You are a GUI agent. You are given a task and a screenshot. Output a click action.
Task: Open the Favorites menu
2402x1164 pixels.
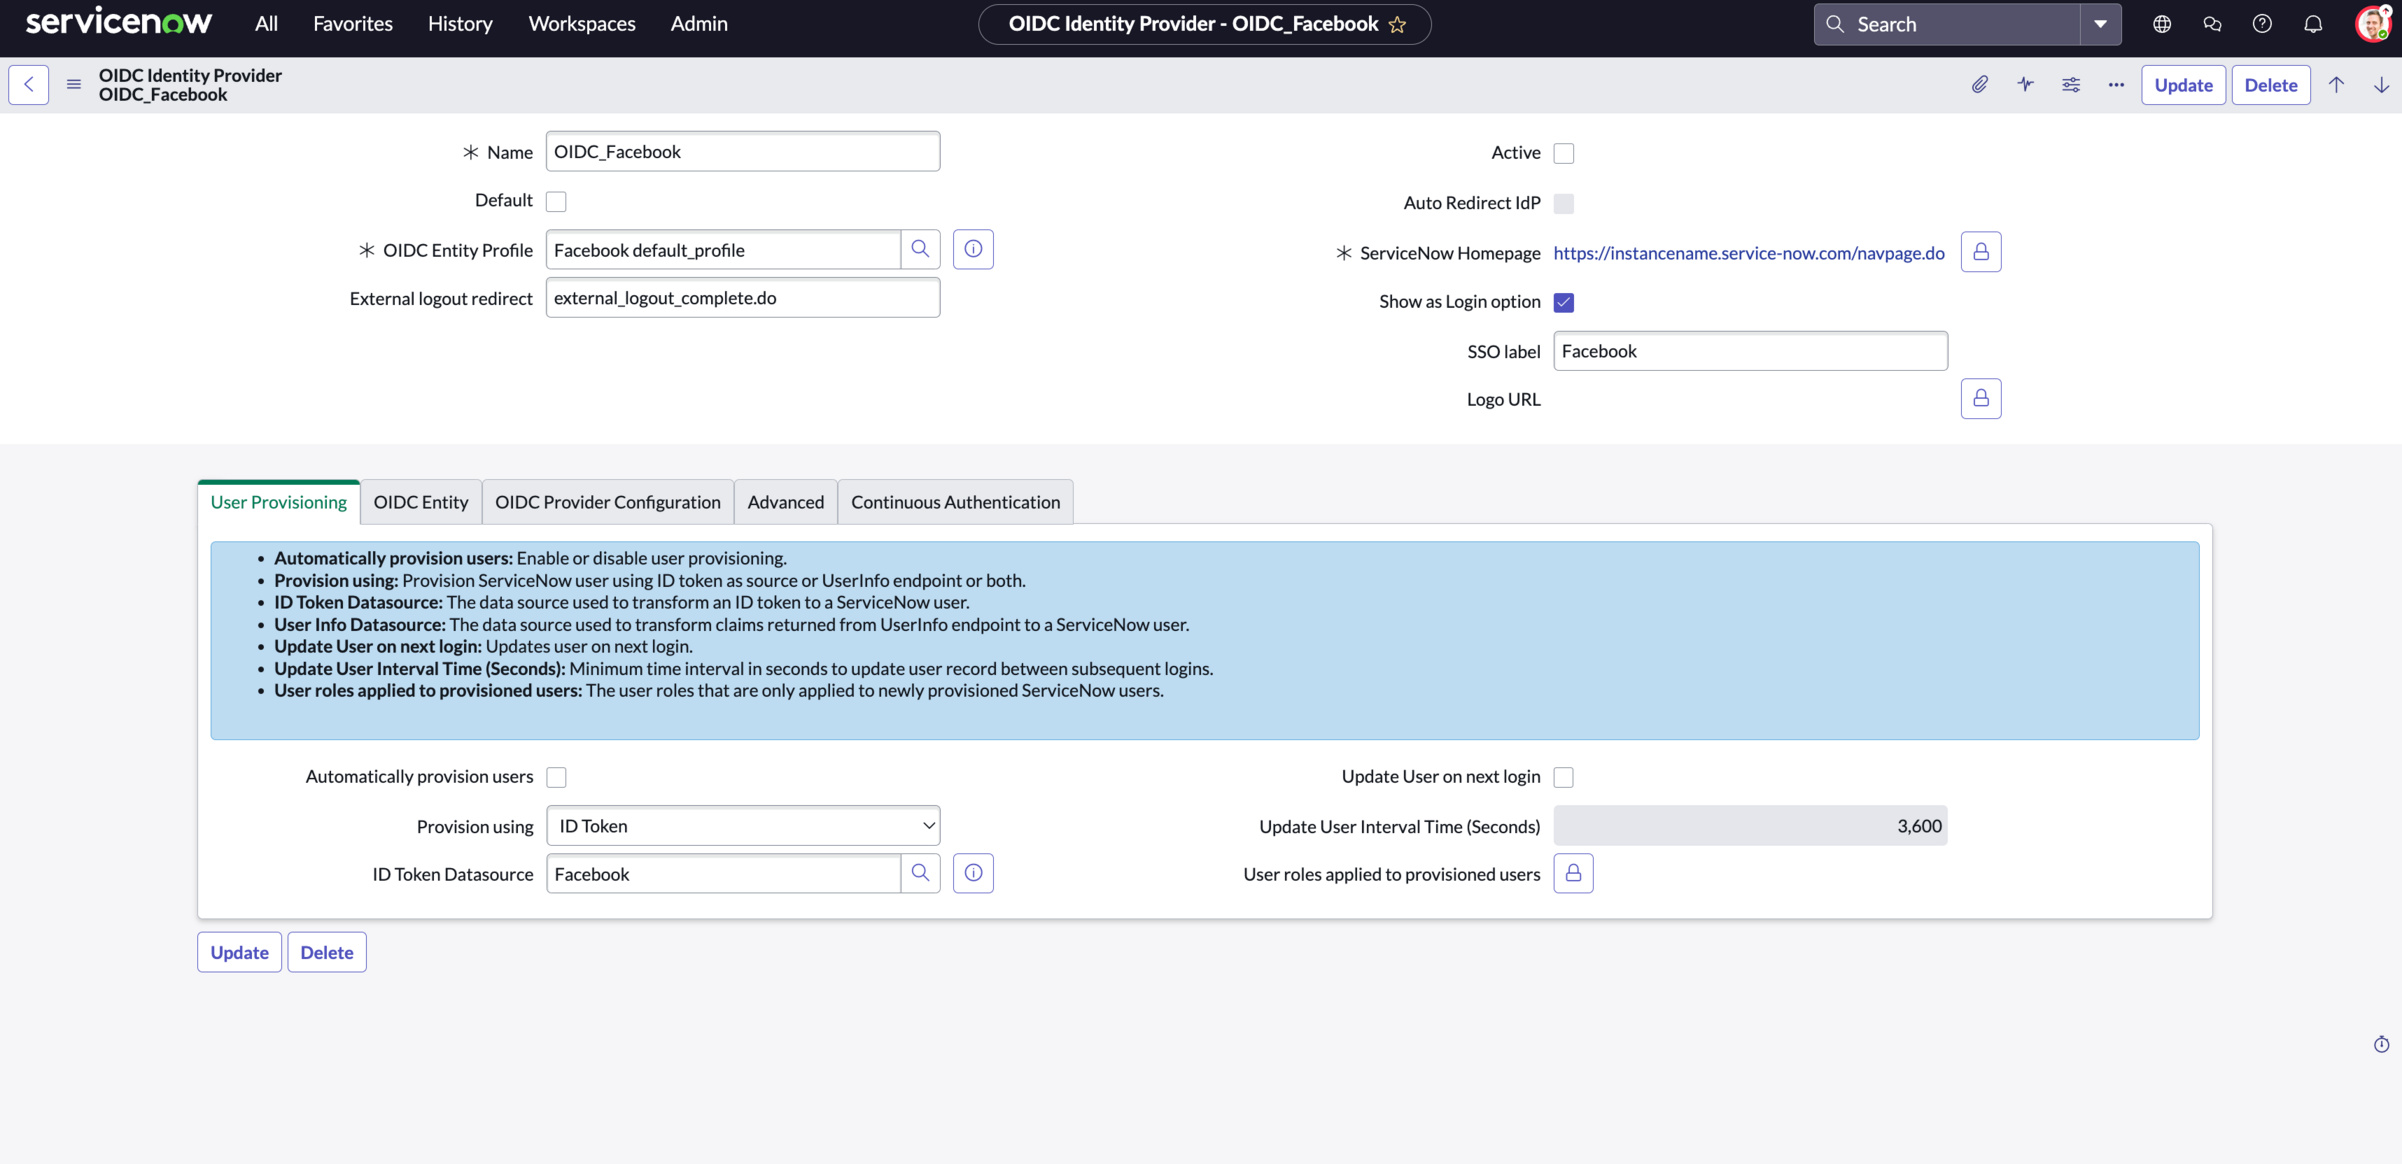[353, 24]
